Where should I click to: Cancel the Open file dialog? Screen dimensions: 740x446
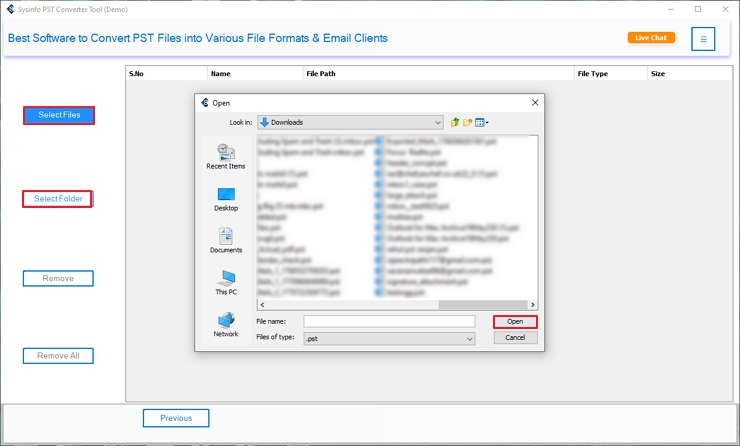(515, 337)
